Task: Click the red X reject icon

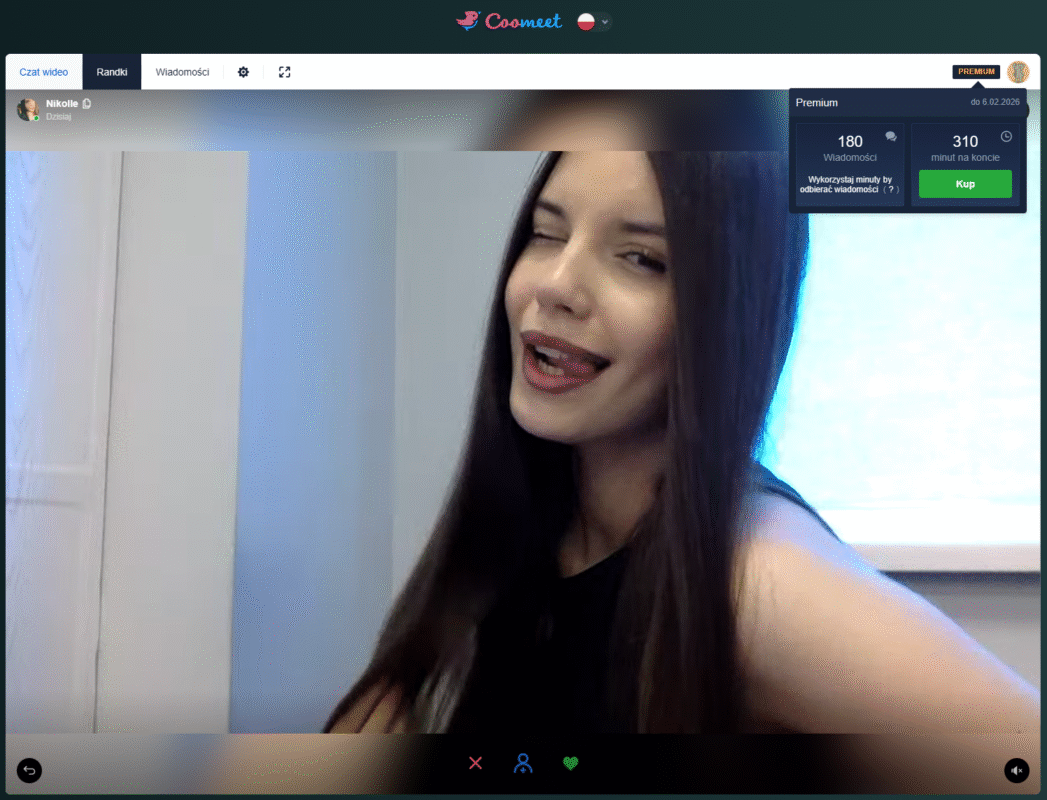Action: 475,763
